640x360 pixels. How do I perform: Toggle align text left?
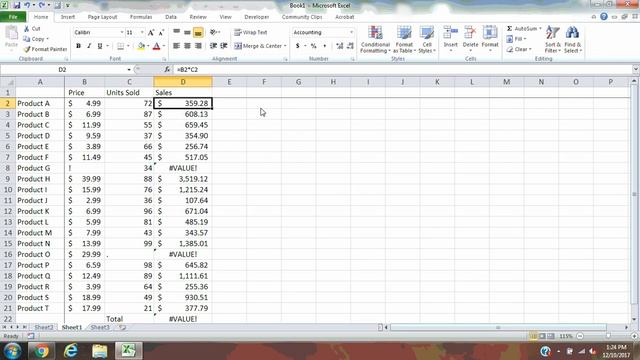(176, 46)
